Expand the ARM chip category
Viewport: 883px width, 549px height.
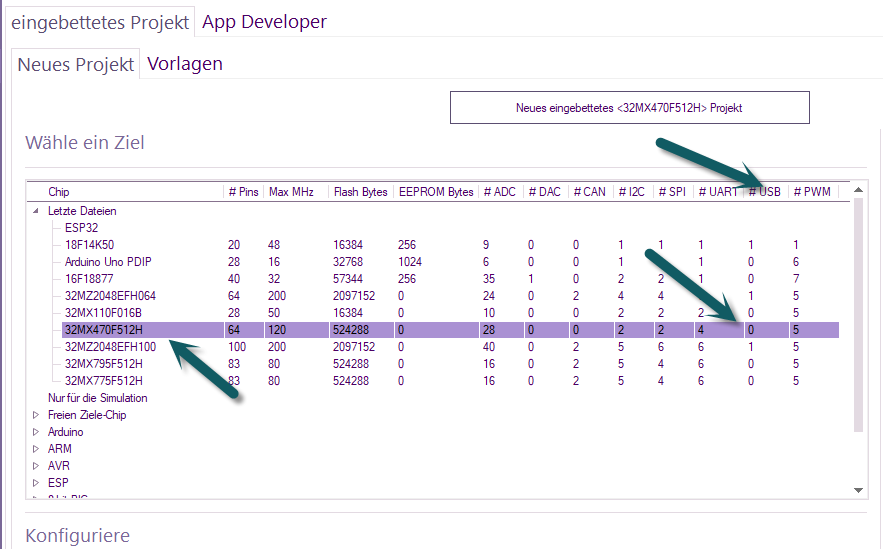(x=36, y=449)
